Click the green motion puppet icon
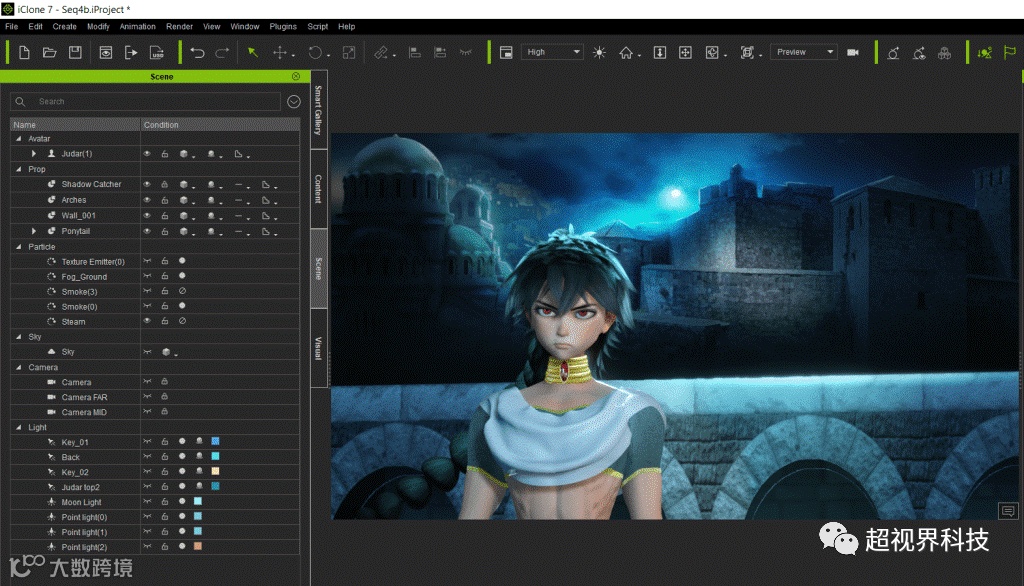Viewport: 1024px width, 586px height. [985, 52]
